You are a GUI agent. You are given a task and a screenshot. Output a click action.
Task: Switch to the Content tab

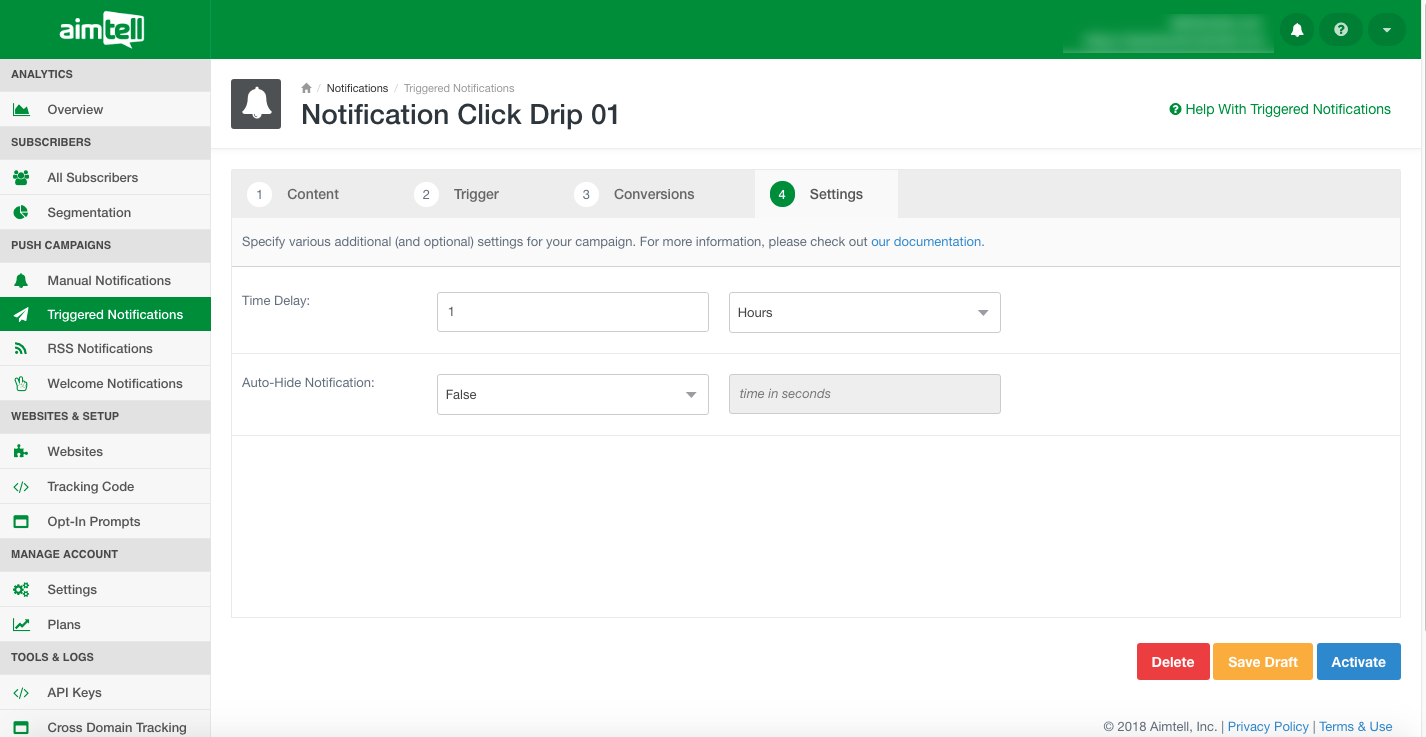[295, 194]
